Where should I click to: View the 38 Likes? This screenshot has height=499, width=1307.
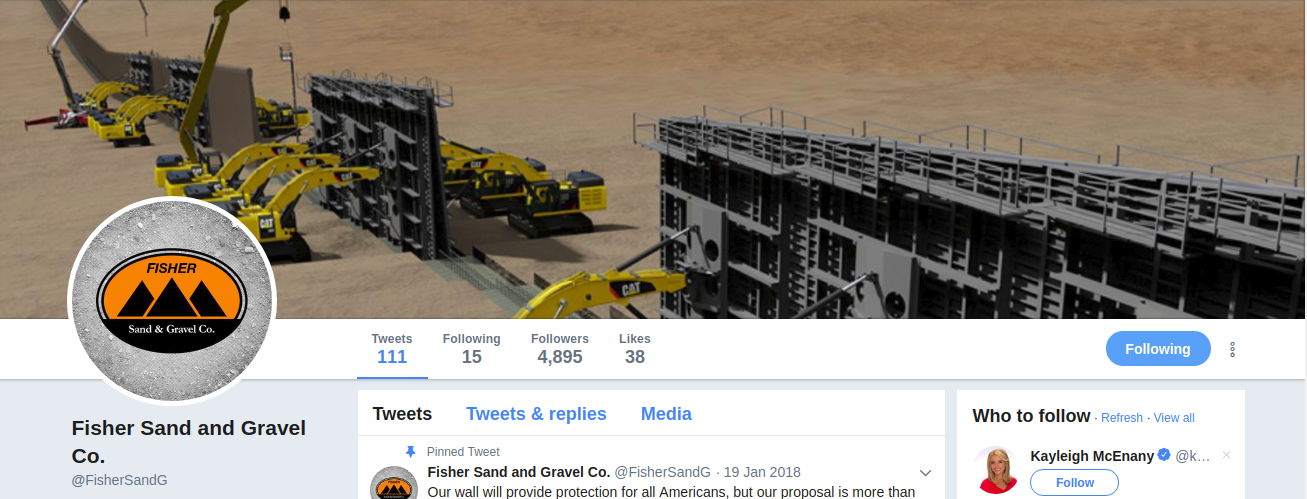[635, 349]
